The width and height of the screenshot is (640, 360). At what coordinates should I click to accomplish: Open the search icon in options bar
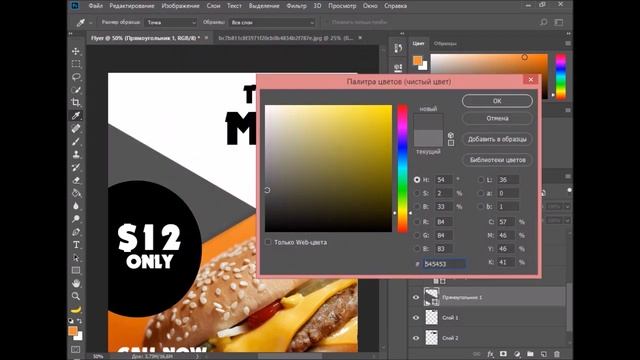tap(543, 22)
